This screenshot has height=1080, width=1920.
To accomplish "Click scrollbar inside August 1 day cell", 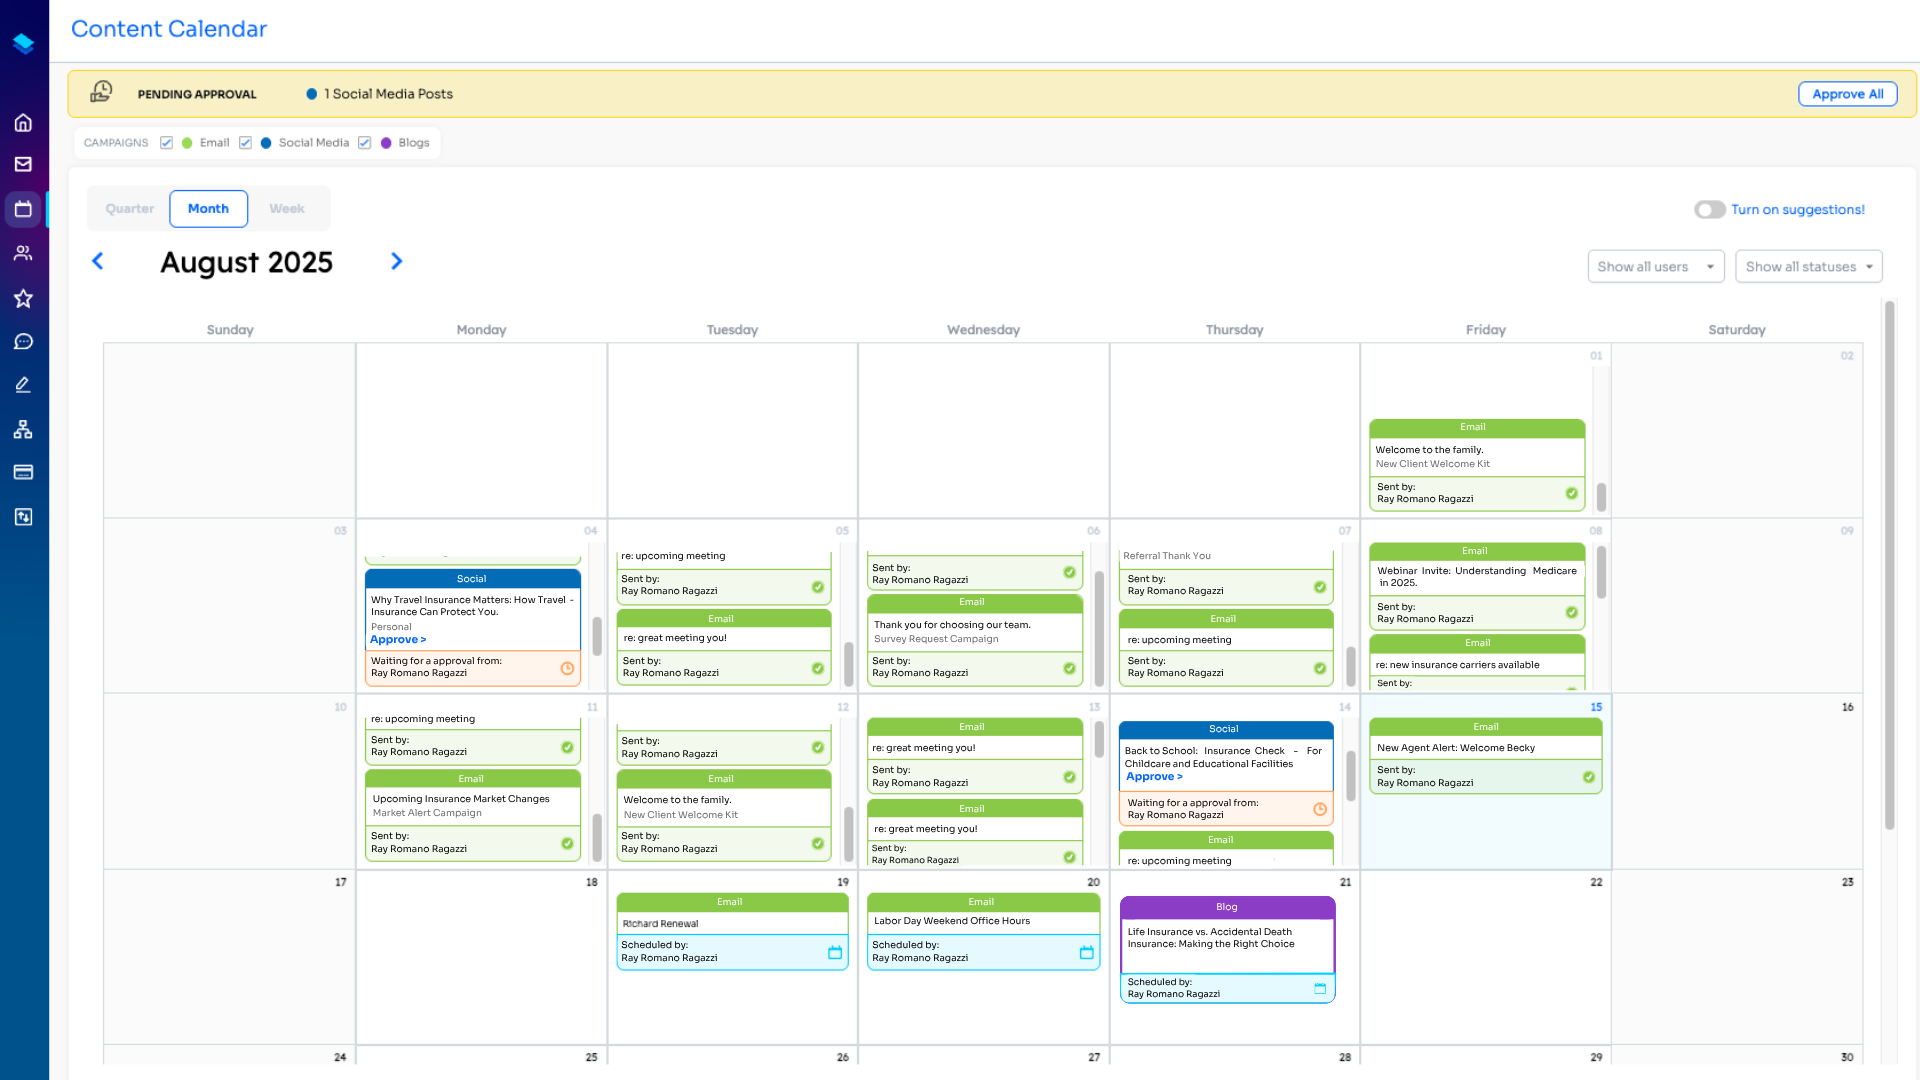I will click(1601, 497).
